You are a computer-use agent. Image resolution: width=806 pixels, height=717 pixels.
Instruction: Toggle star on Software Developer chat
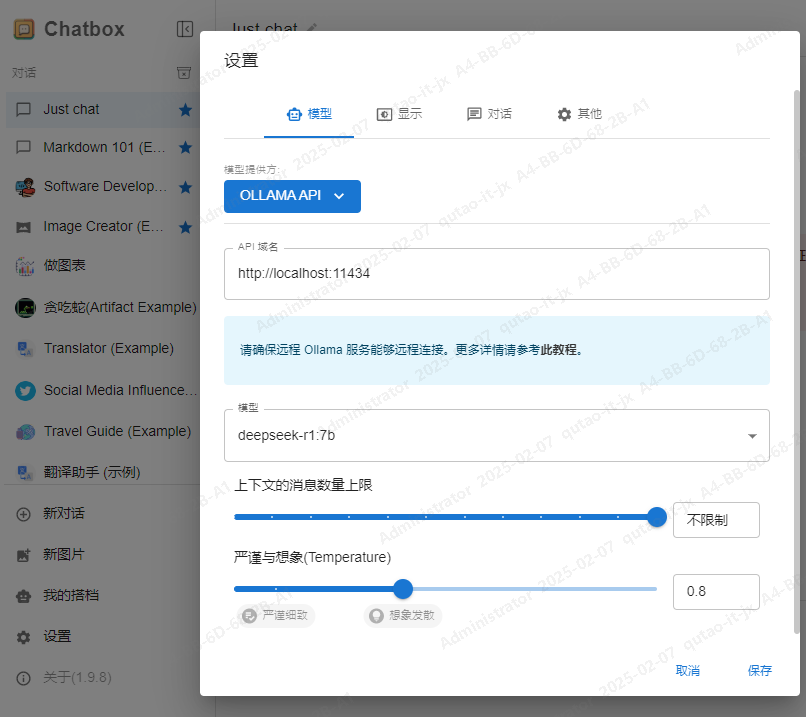tap(186, 187)
